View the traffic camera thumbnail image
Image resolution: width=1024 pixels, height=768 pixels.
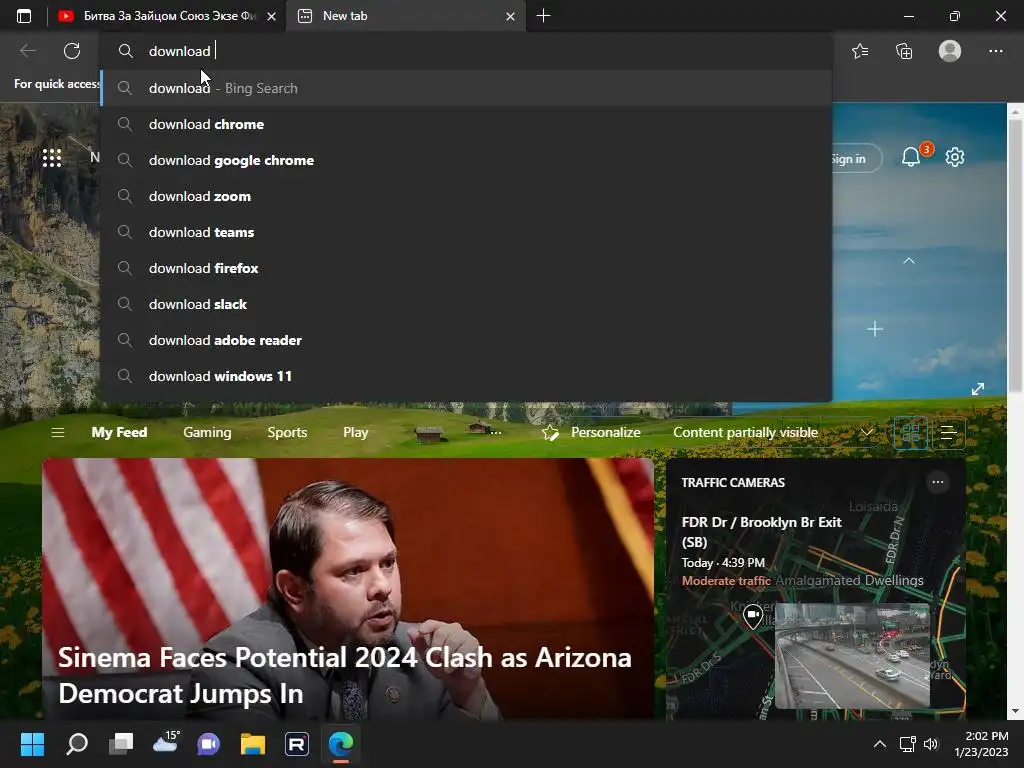click(852, 656)
